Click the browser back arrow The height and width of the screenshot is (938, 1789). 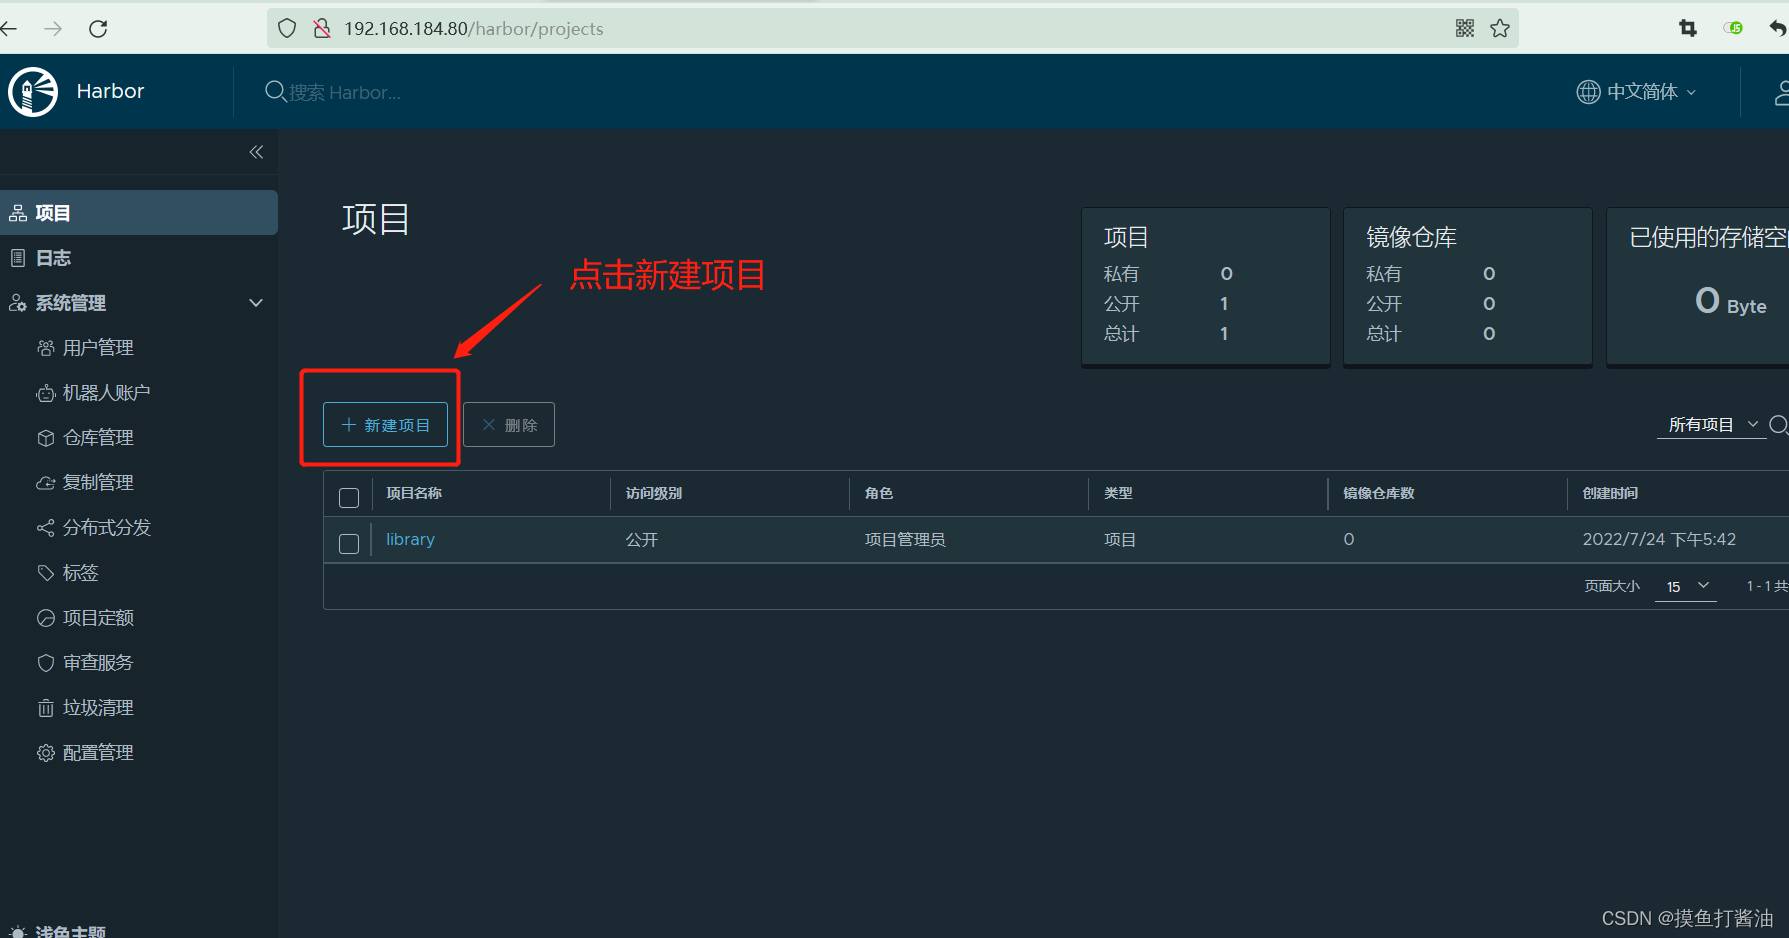[9, 29]
